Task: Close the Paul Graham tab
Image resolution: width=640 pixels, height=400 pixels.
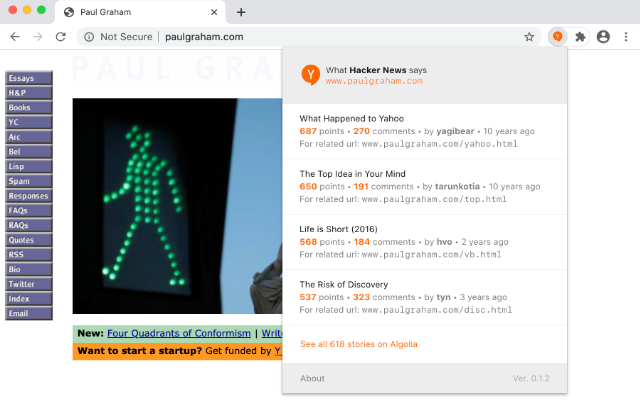Action: [x=214, y=12]
